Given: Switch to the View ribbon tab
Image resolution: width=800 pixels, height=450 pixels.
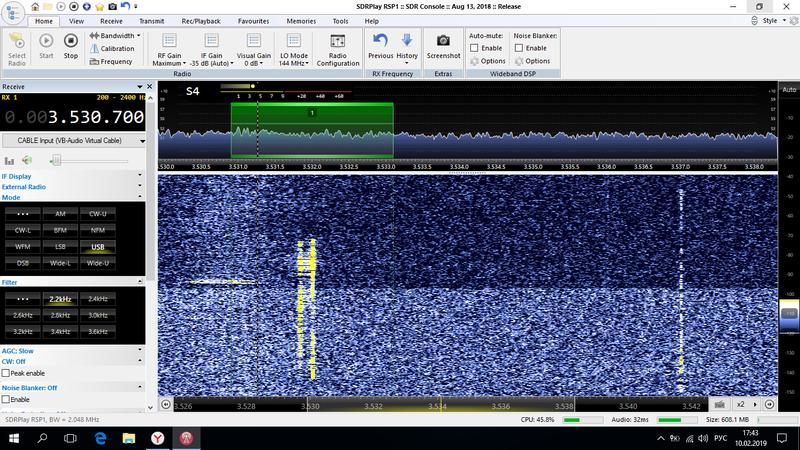Looking at the screenshot, I should (76, 21).
